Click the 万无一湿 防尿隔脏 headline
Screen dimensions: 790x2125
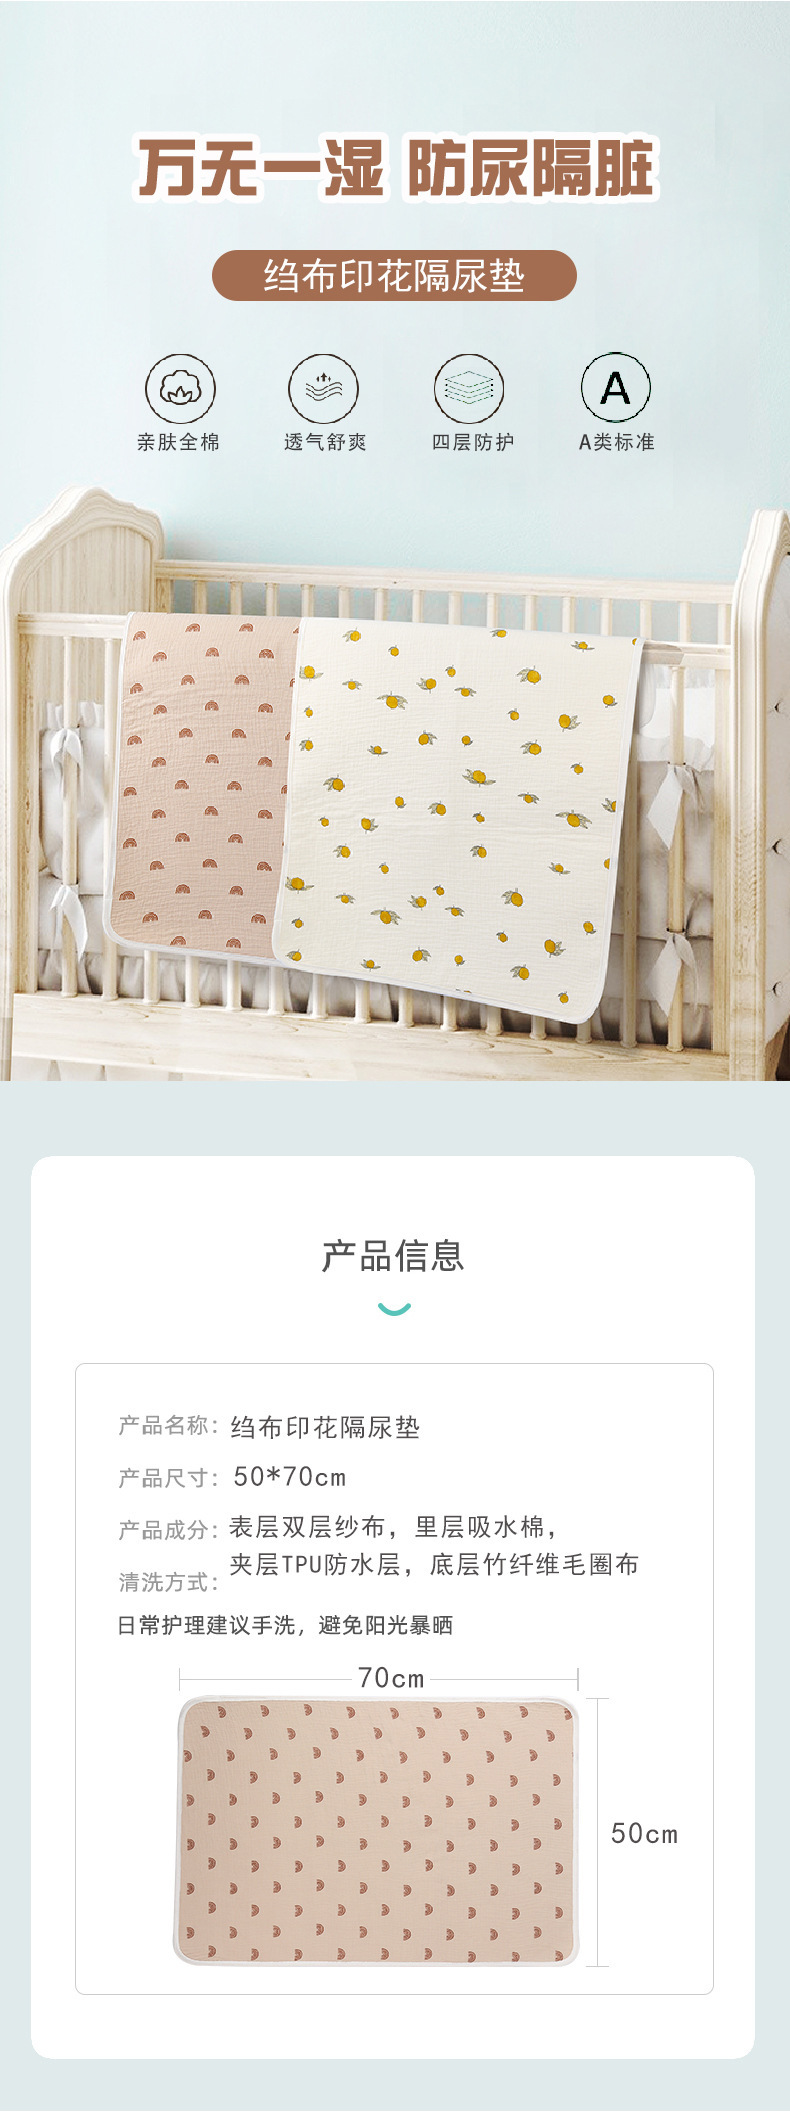[x=396, y=168]
